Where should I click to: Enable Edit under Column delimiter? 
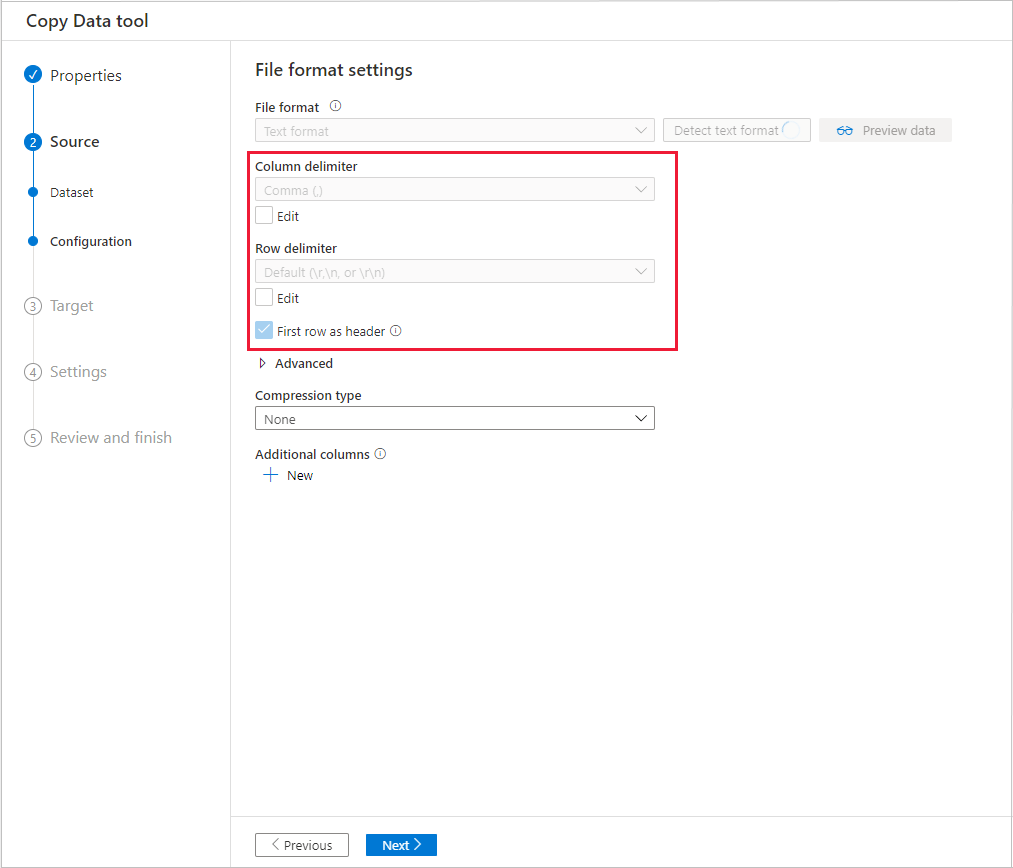click(x=264, y=214)
